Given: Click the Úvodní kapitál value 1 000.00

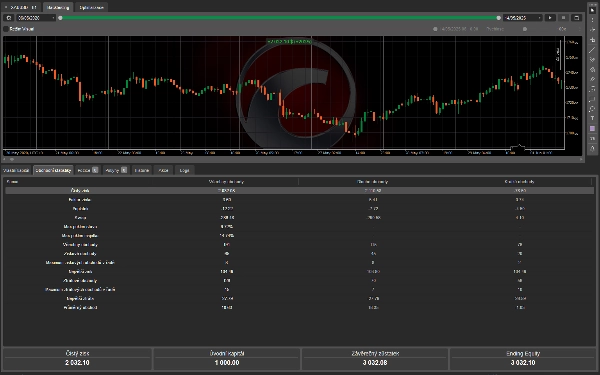Looking at the screenshot, I should [227, 363].
